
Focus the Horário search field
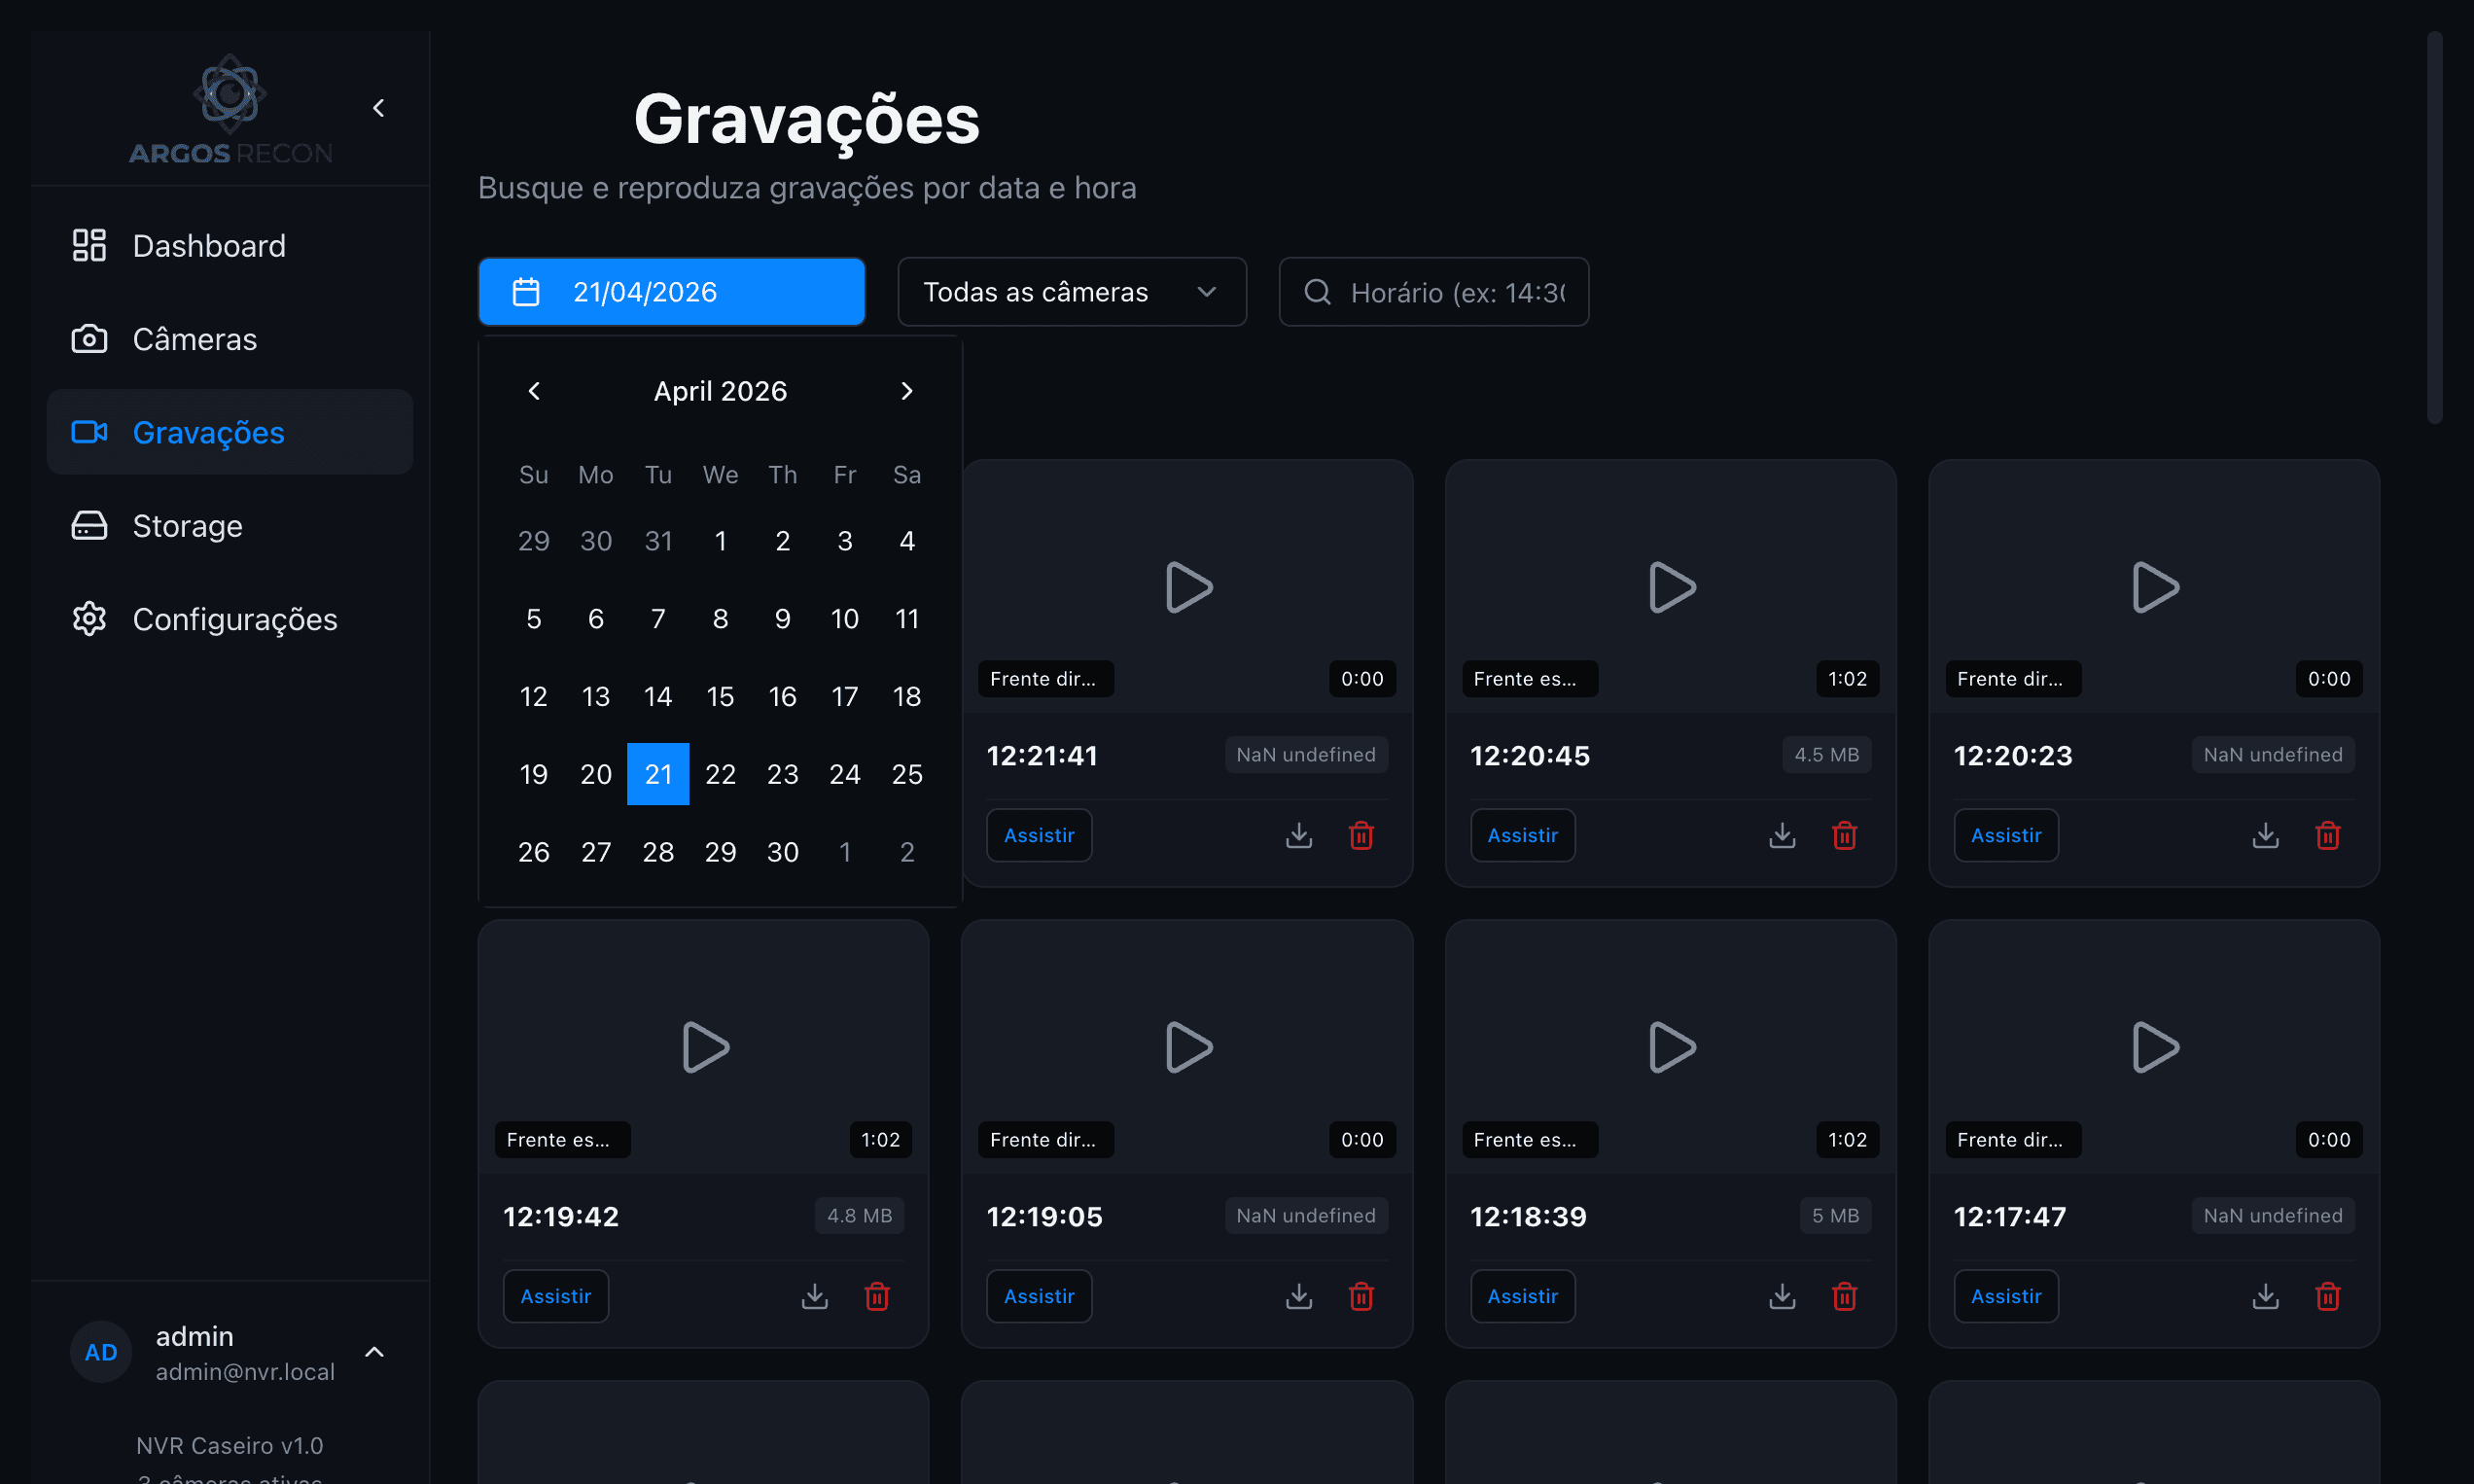[x=1434, y=292]
